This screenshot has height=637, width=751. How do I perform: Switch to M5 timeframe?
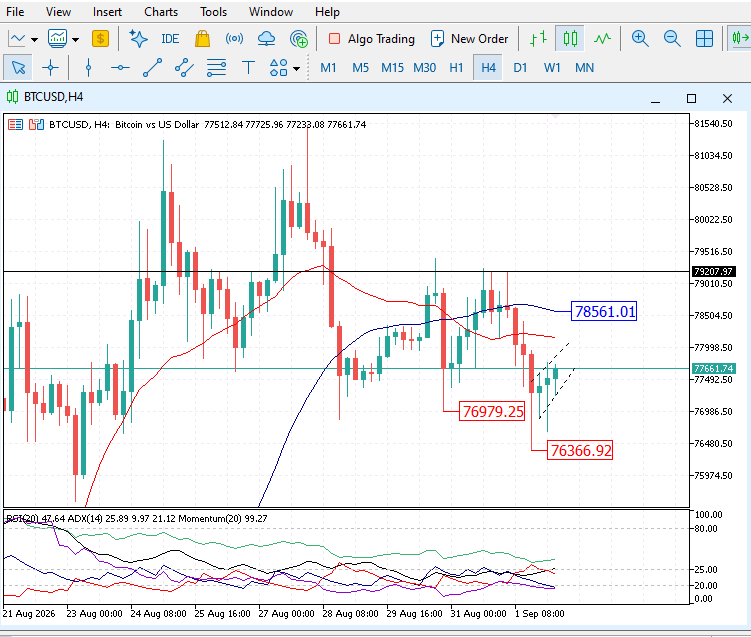[360, 68]
